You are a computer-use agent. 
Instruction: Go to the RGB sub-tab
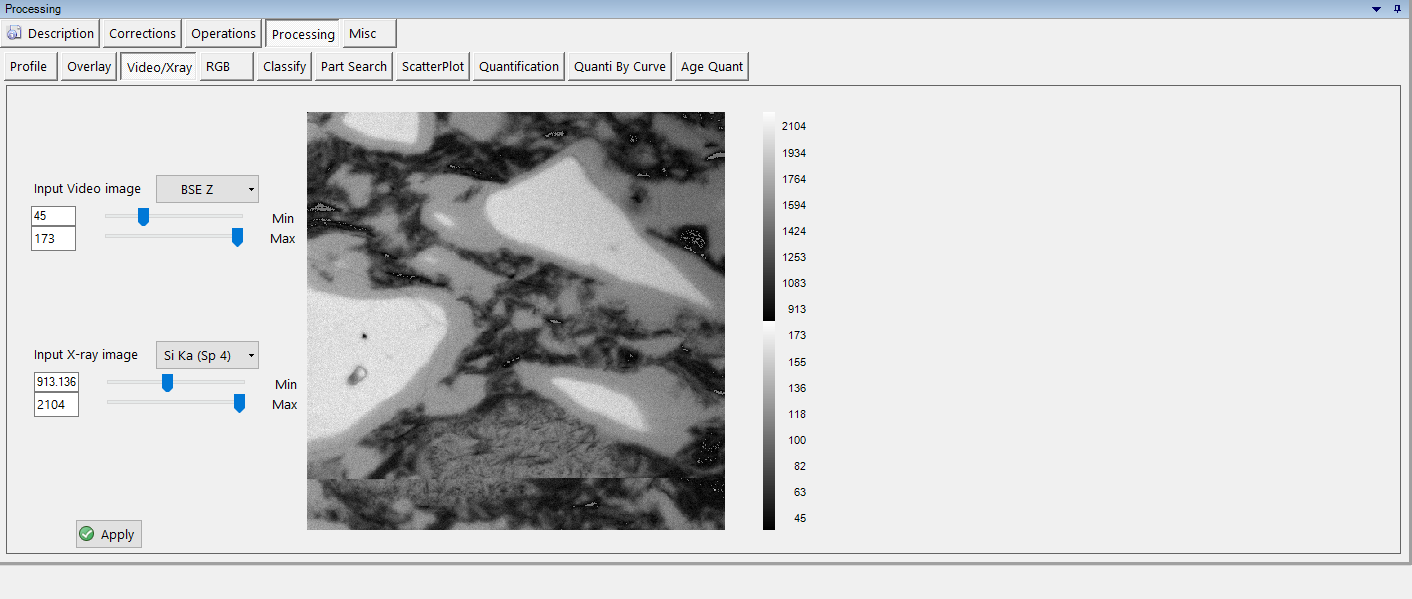(218, 67)
